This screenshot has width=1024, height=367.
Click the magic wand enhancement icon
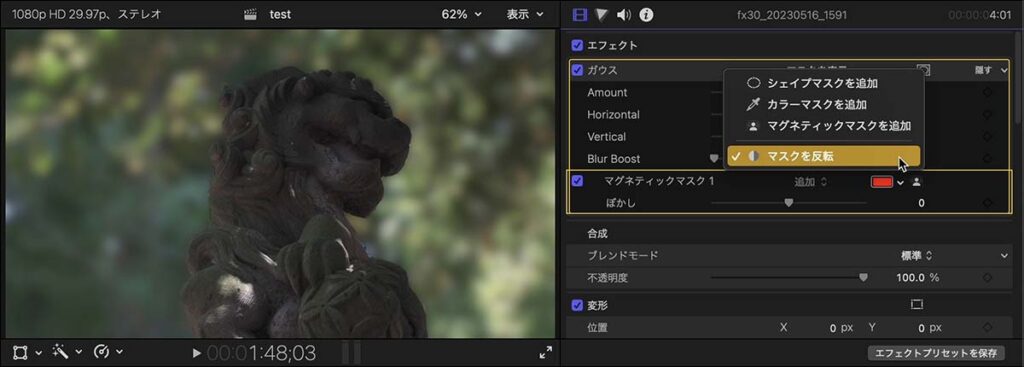click(x=61, y=353)
